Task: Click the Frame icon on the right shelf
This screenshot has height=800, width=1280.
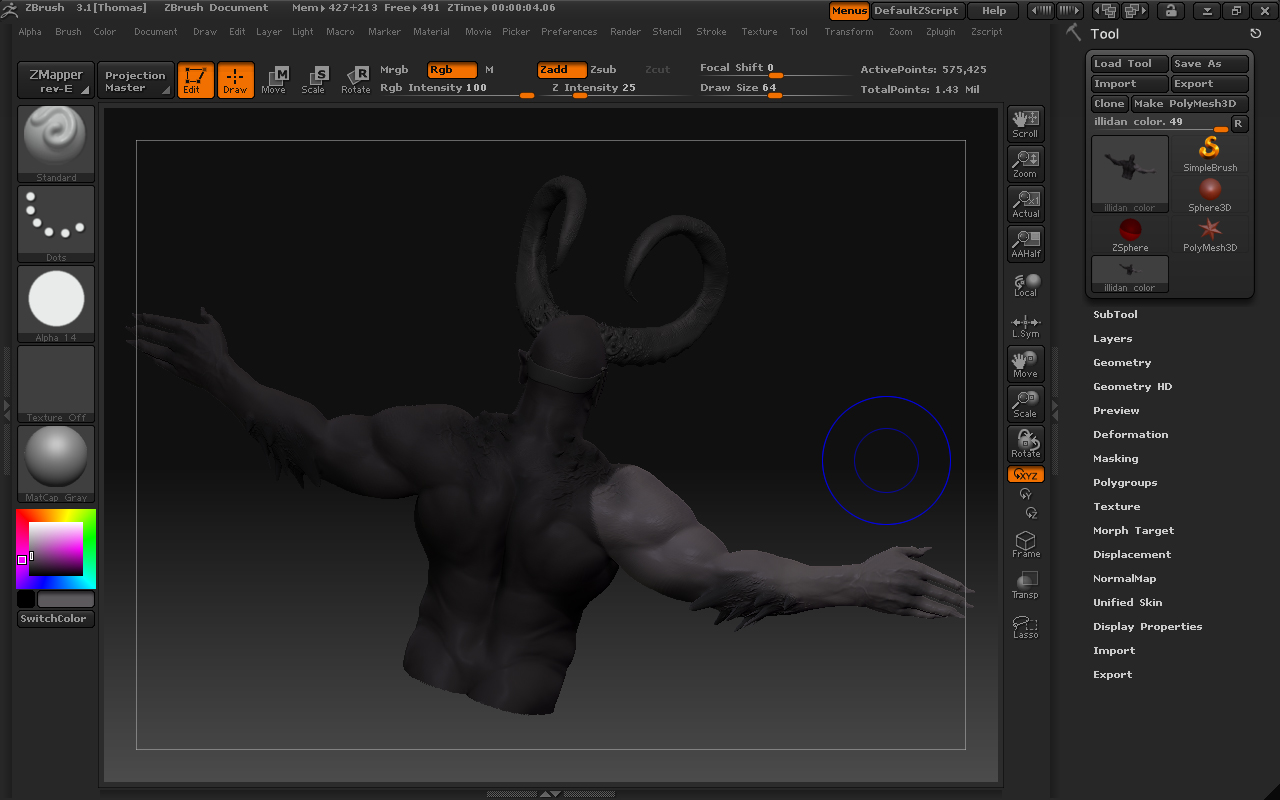Action: pyautogui.click(x=1025, y=543)
